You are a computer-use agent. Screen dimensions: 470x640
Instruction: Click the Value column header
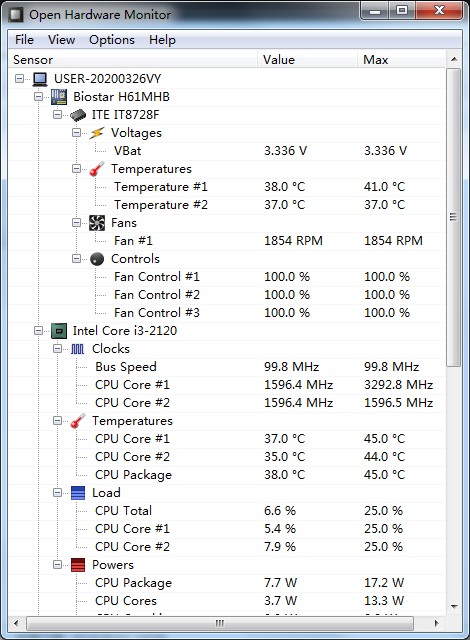(308, 60)
